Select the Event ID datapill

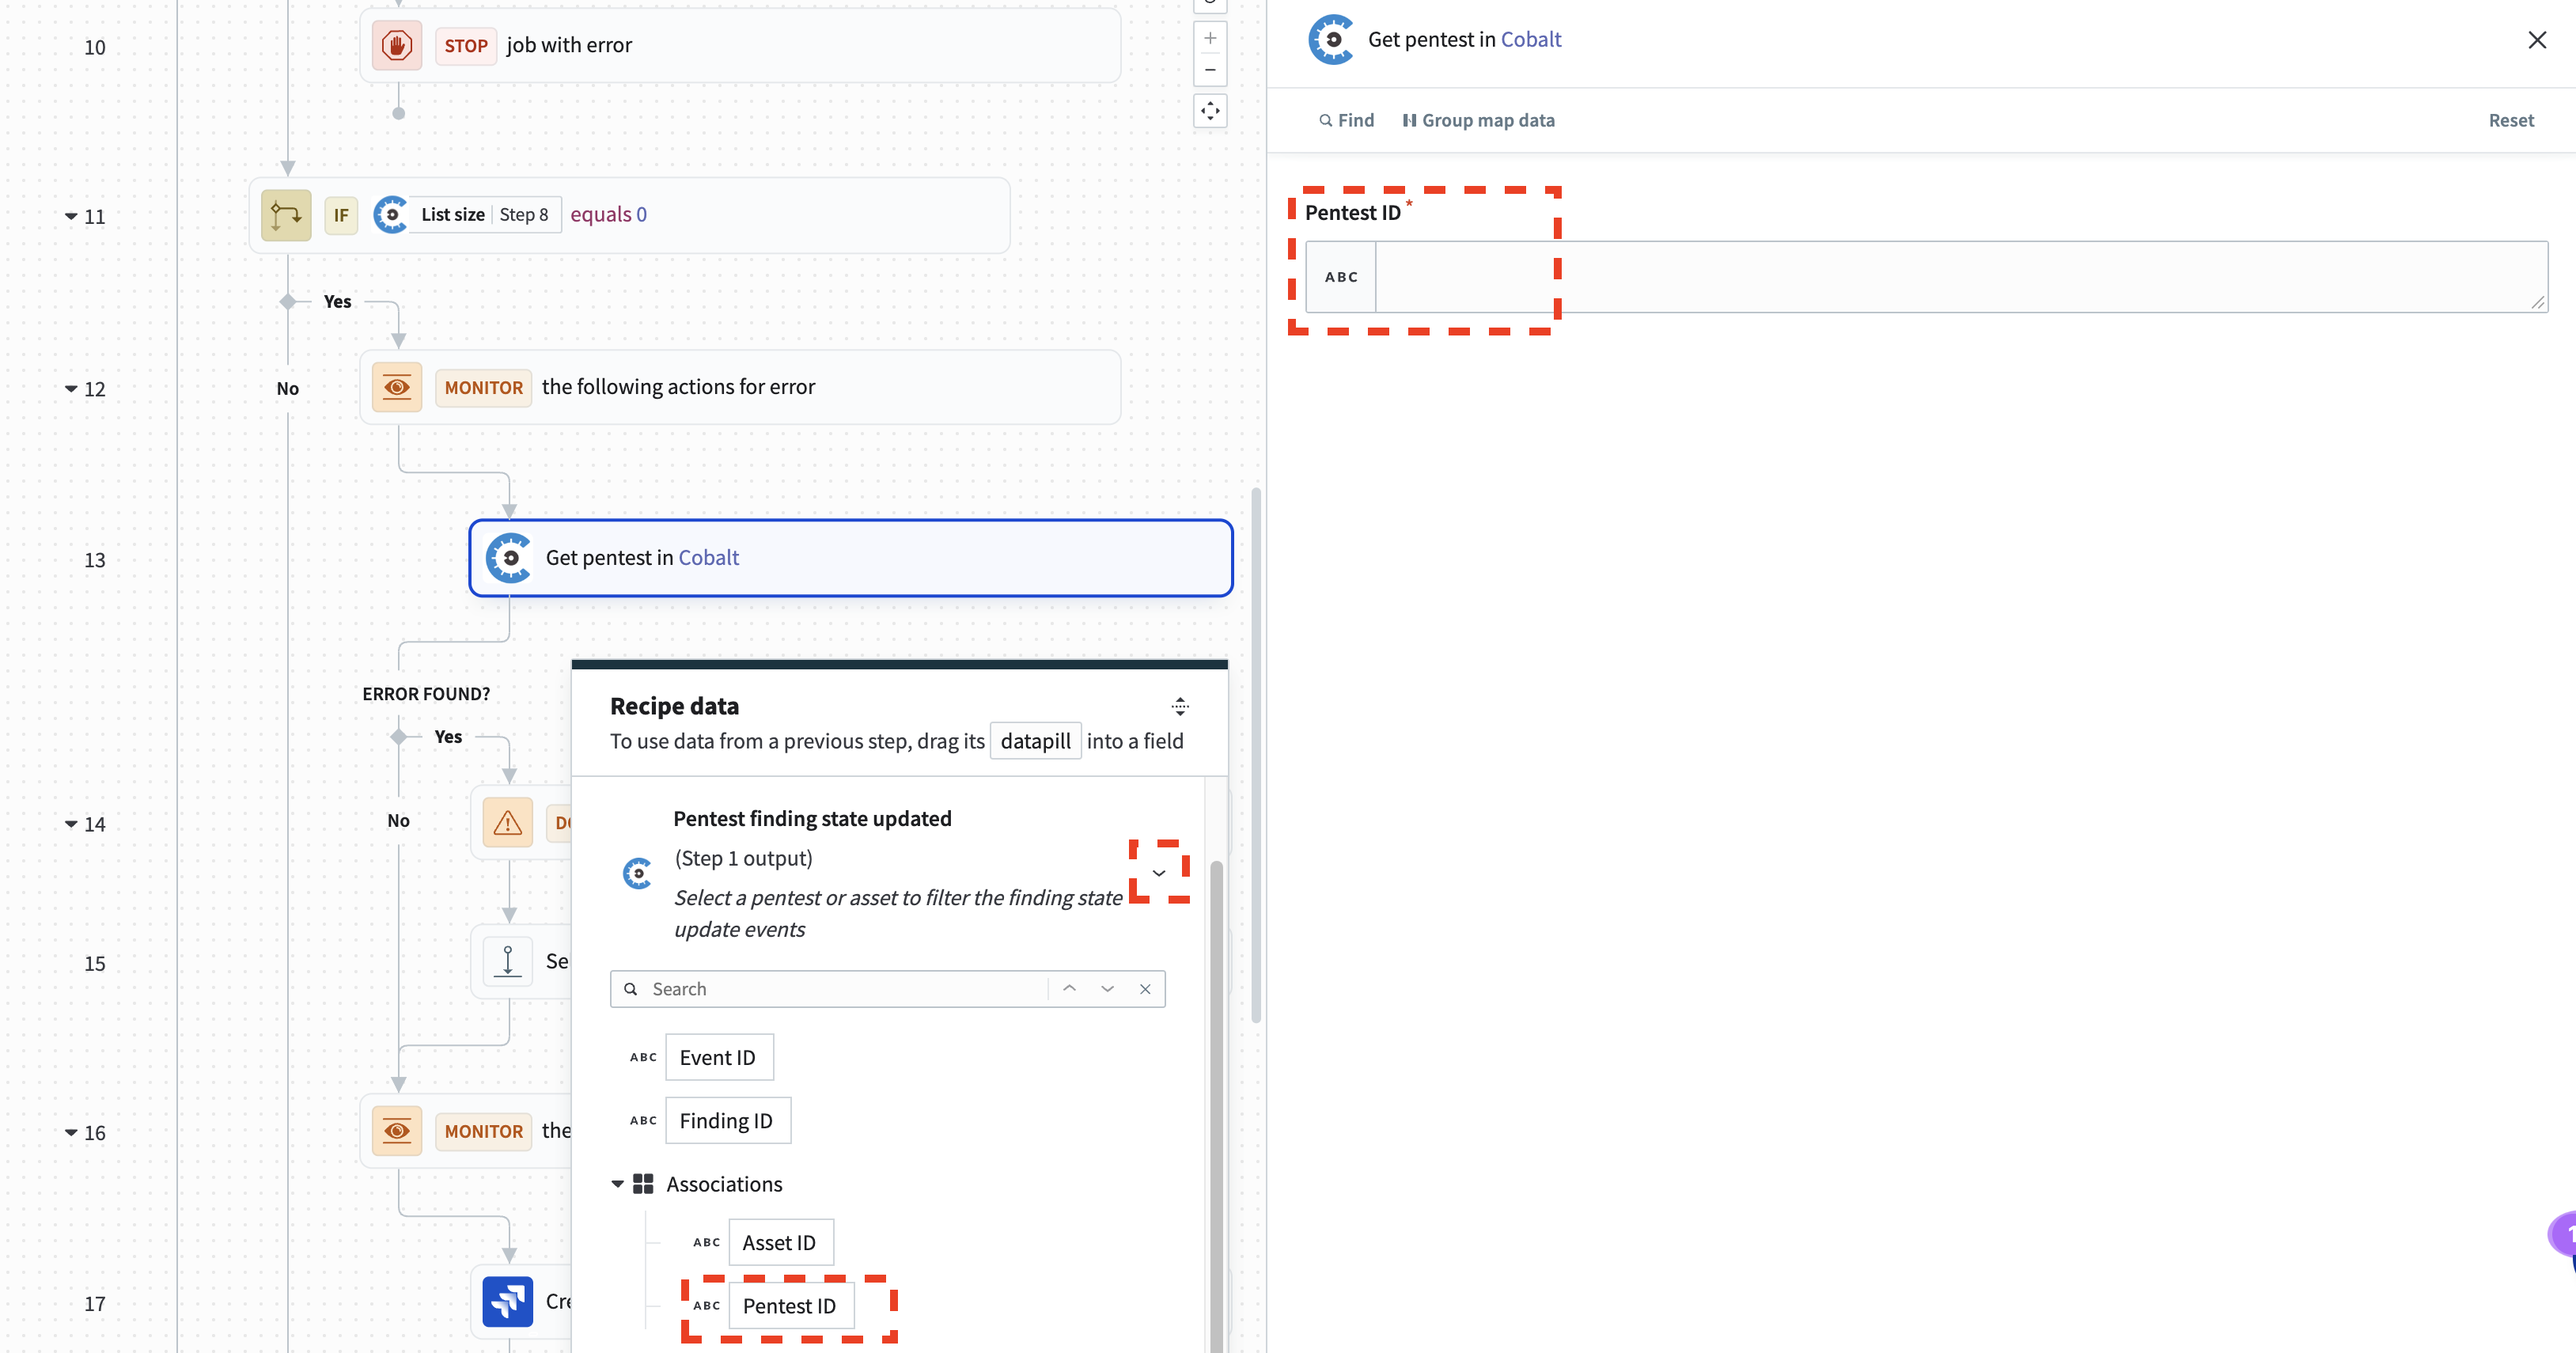click(x=719, y=1057)
